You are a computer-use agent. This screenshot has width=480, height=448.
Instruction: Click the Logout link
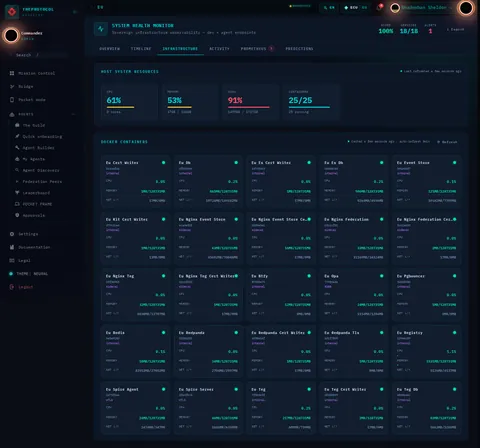[x=25, y=287]
